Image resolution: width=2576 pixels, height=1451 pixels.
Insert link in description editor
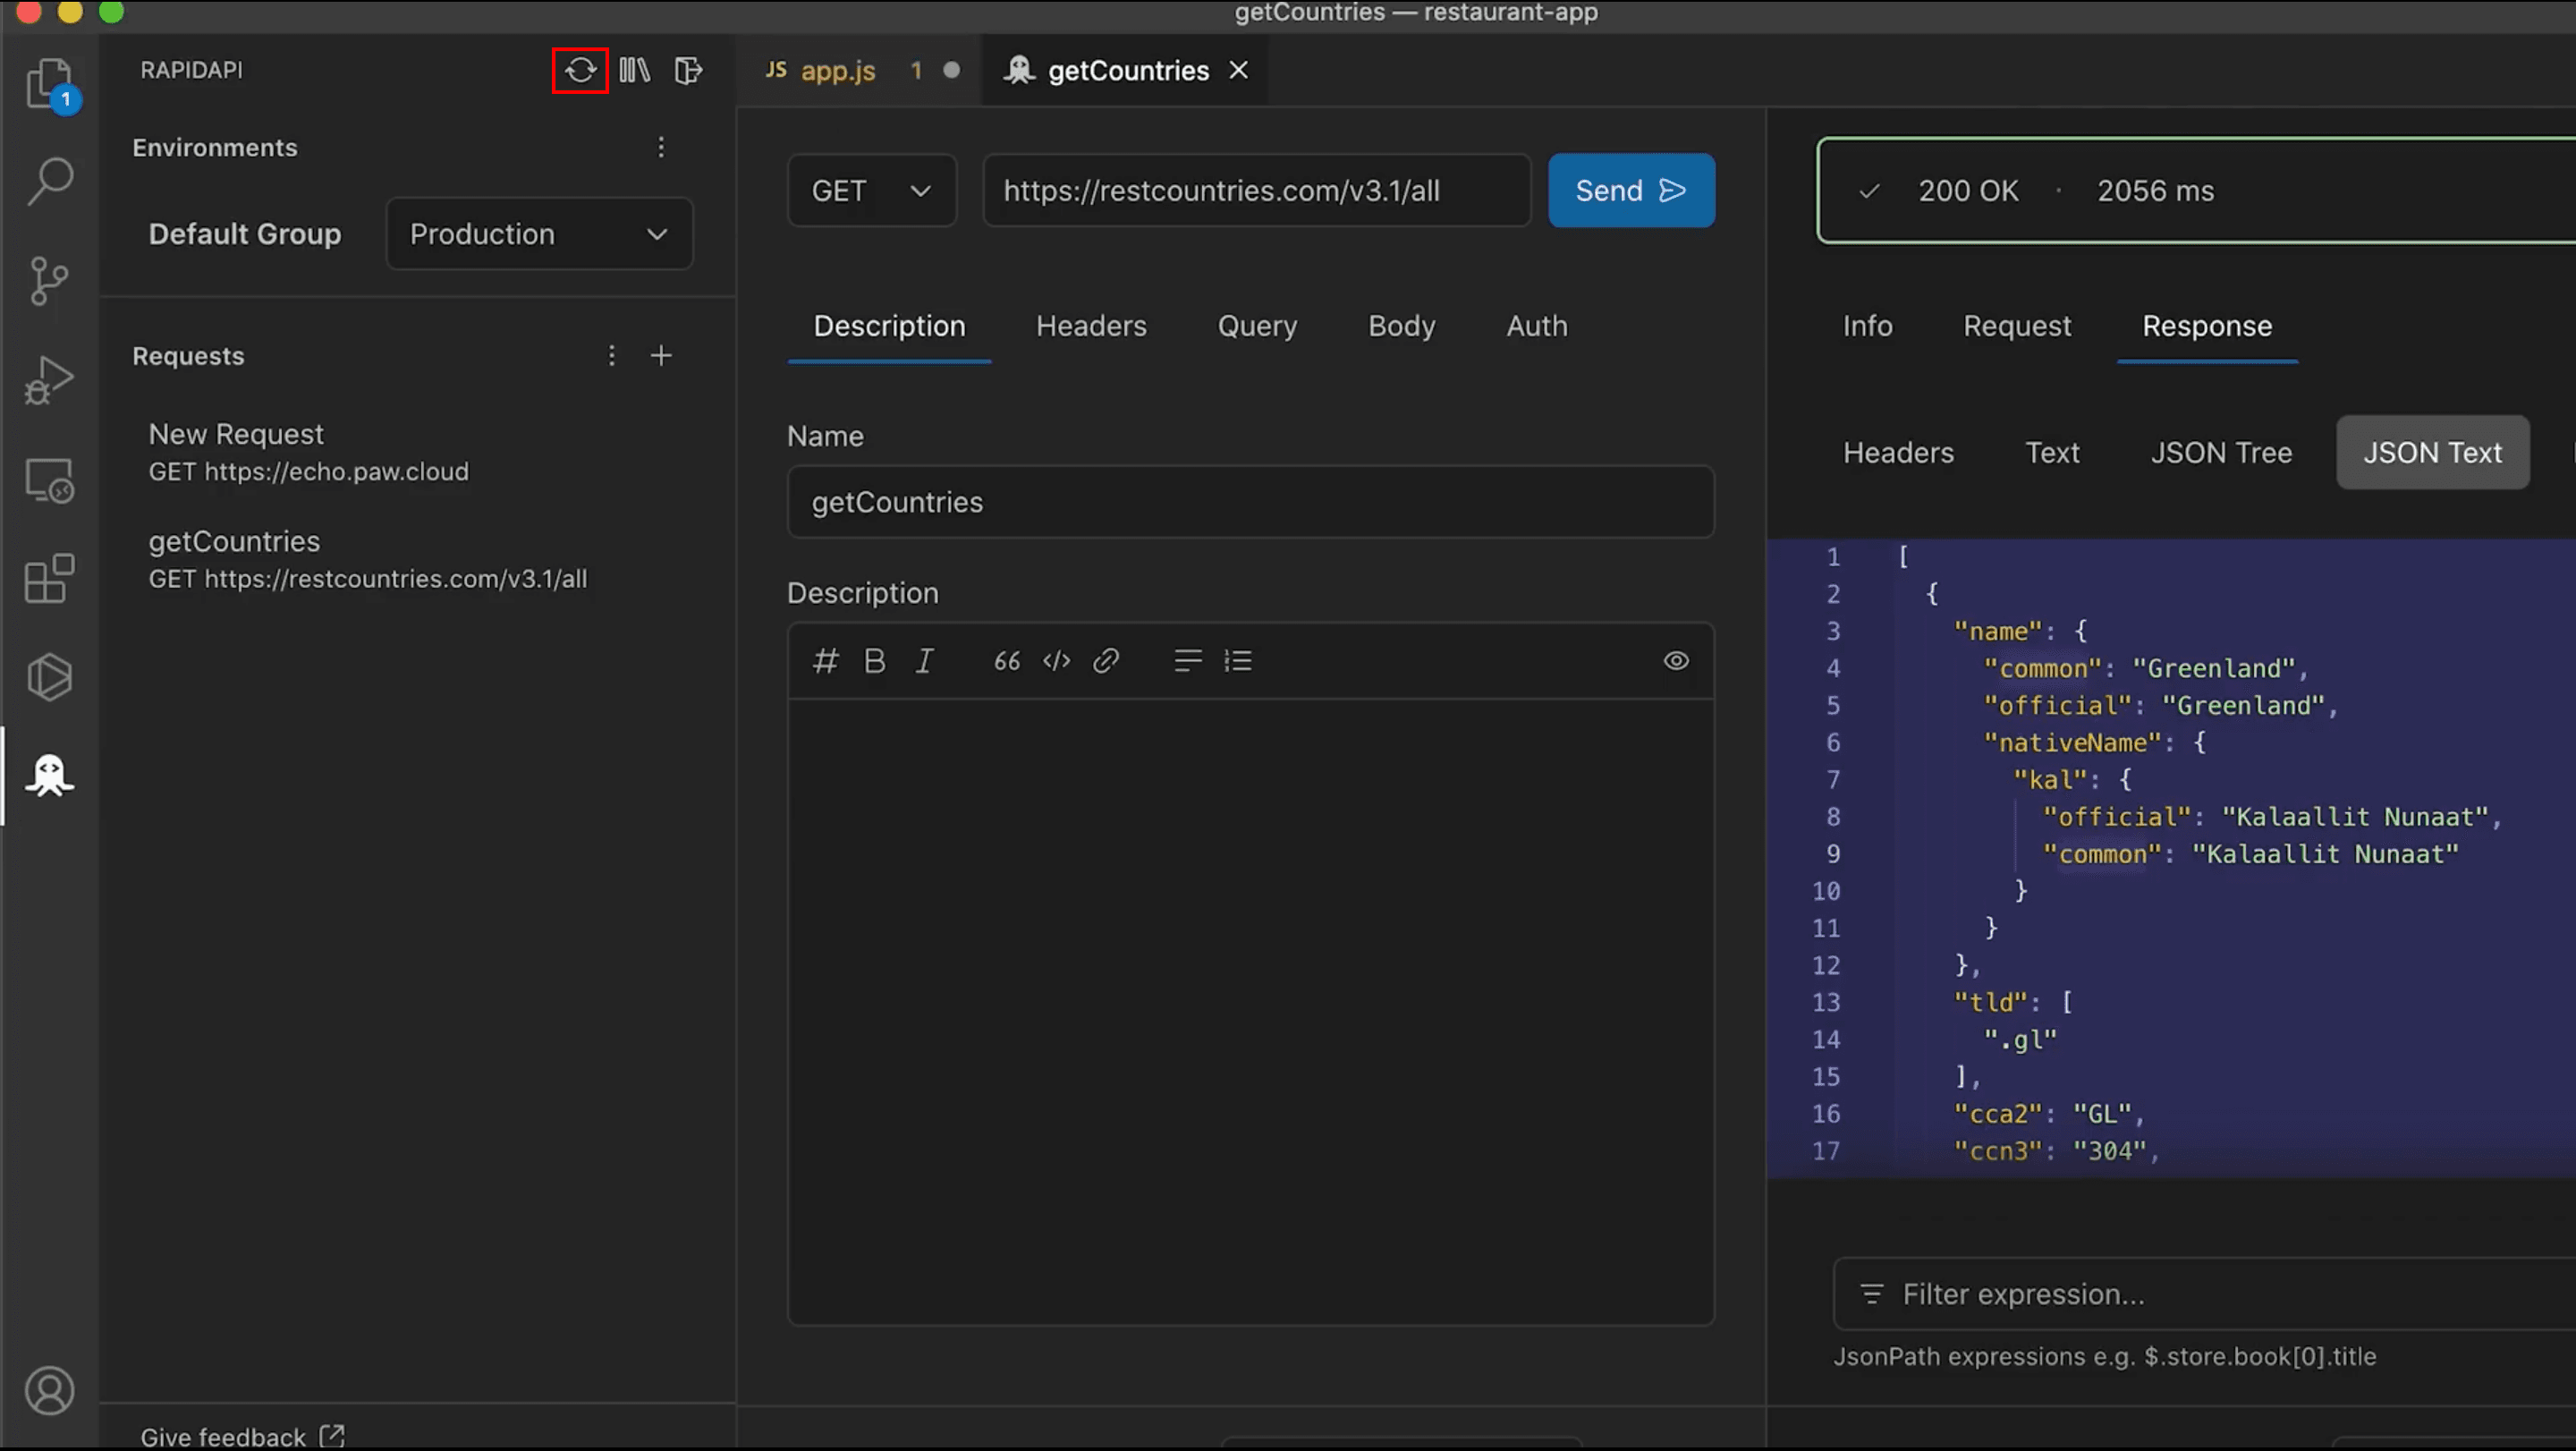[1106, 661]
